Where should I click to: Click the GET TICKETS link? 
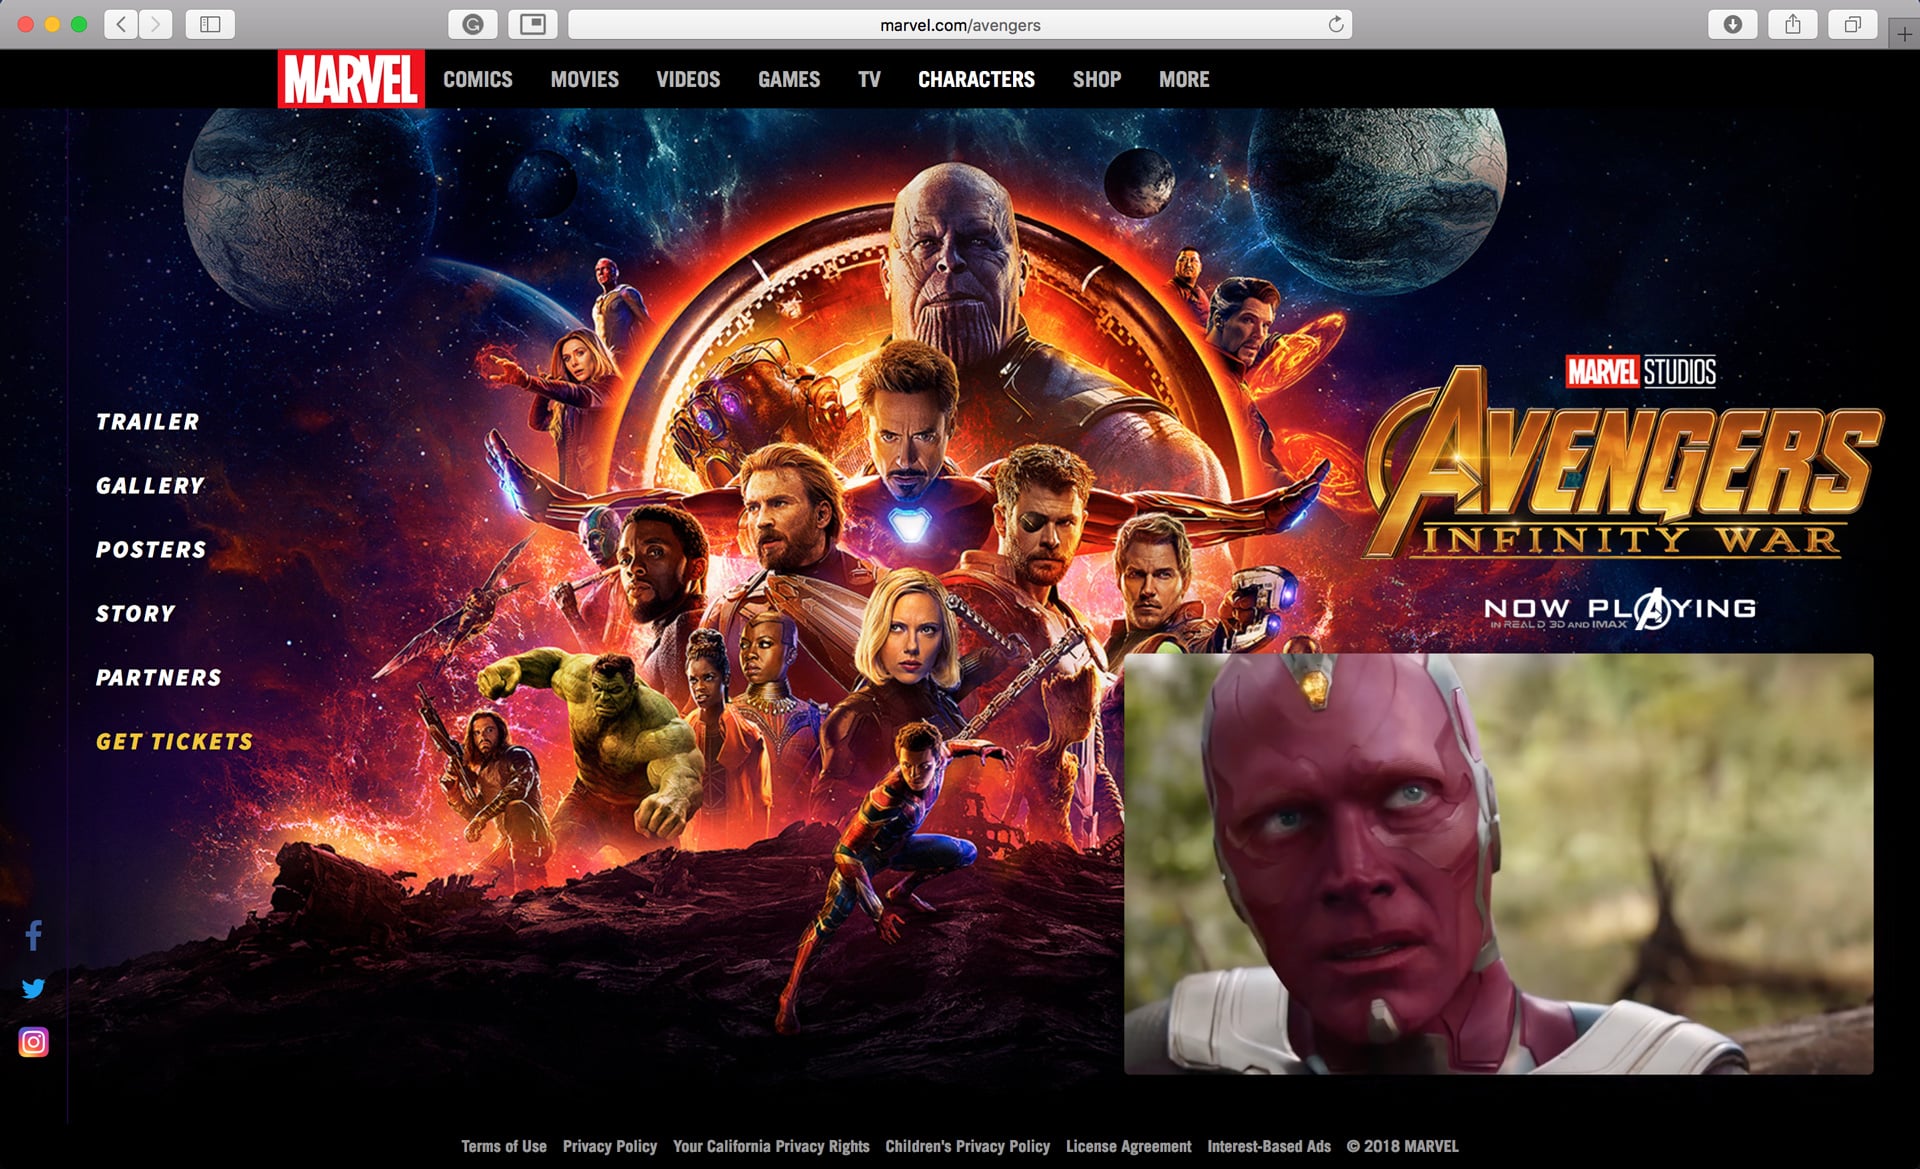tap(176, 741)
